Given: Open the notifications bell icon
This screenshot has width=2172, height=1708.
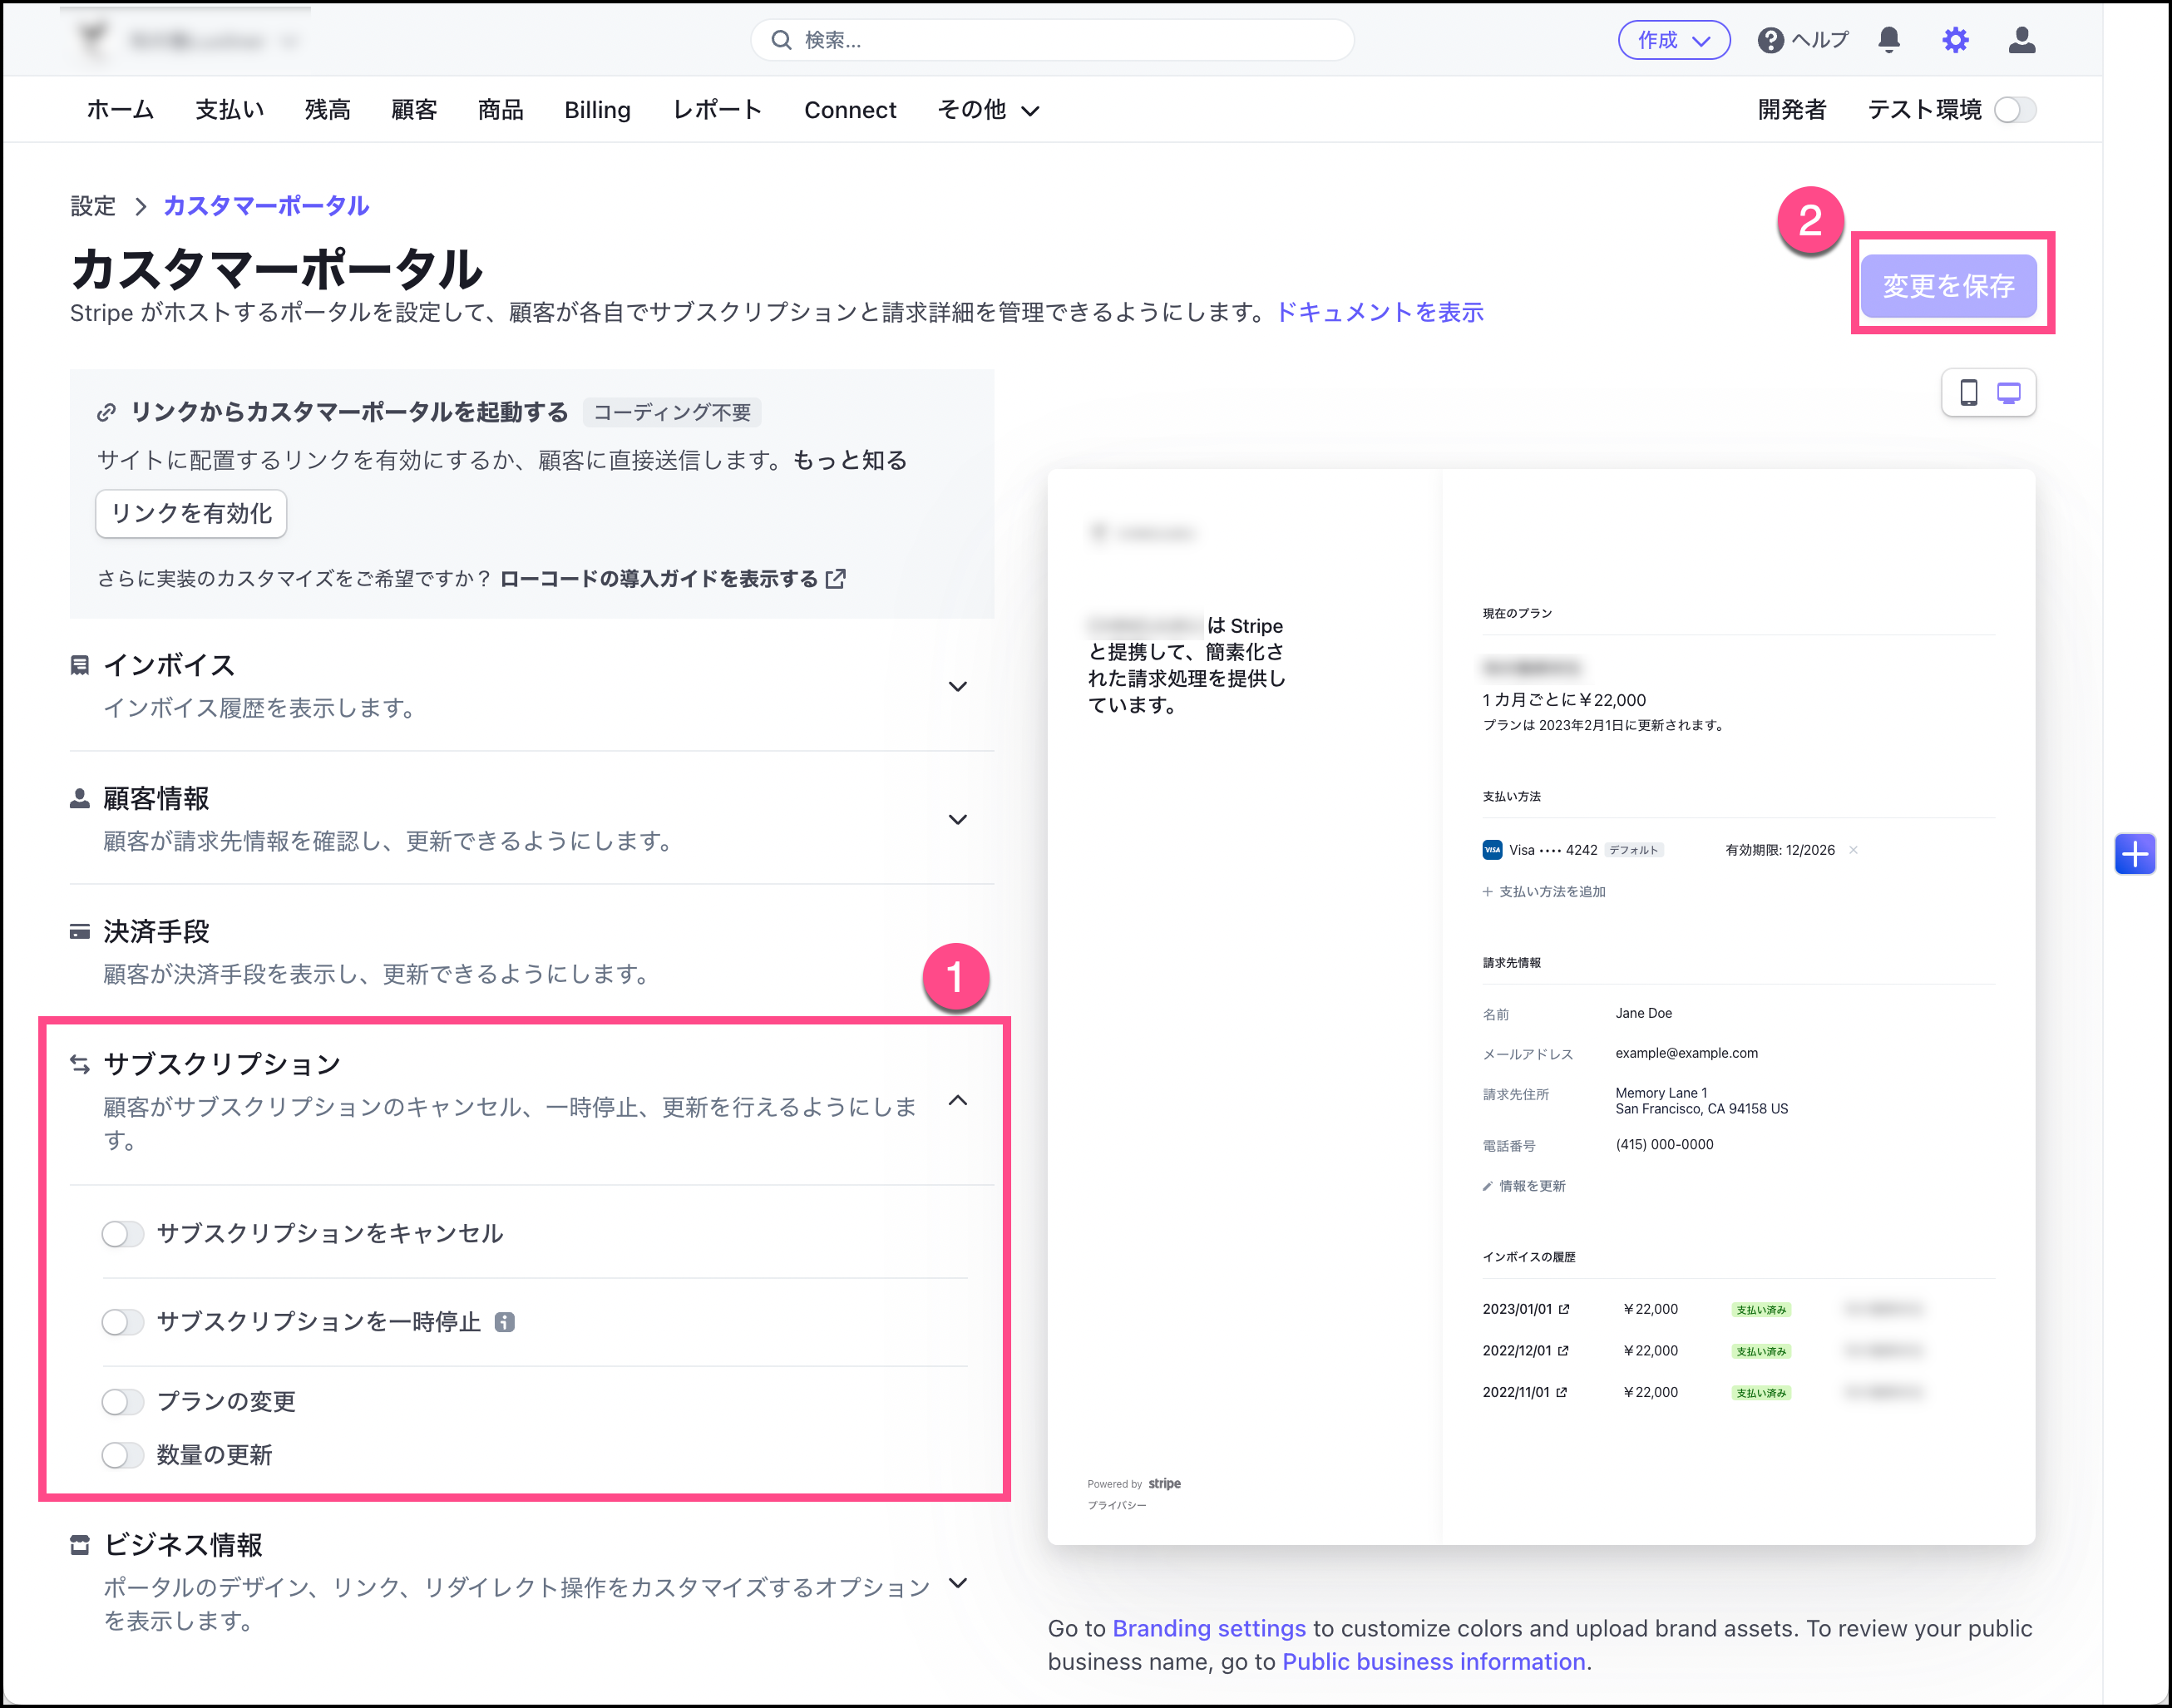Looking at the screenshot, I should click(1888, 40).
